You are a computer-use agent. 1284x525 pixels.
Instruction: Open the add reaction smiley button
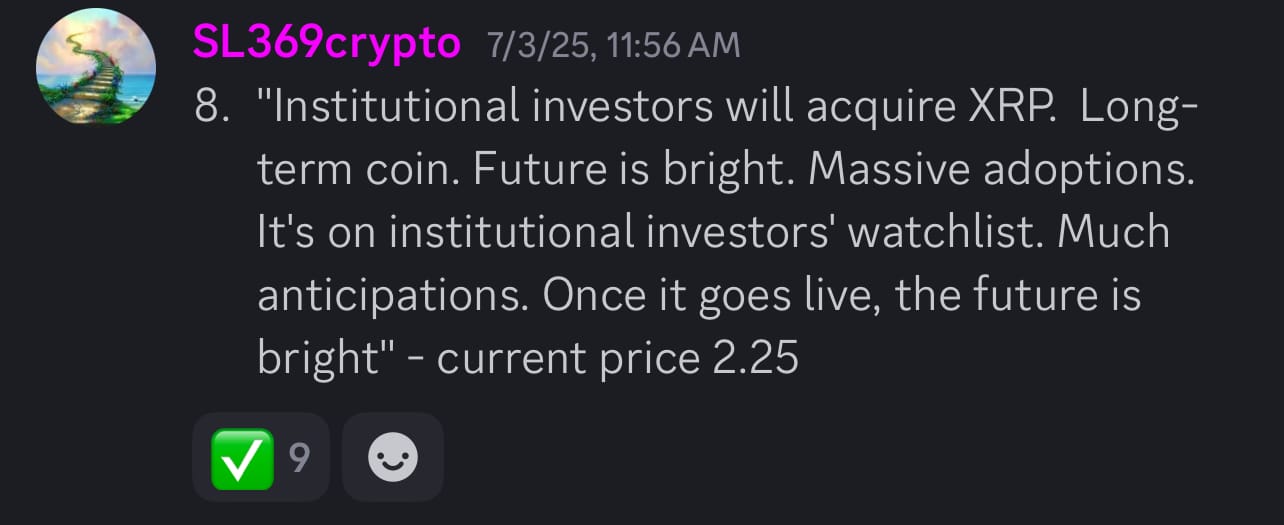pos(393,458)
